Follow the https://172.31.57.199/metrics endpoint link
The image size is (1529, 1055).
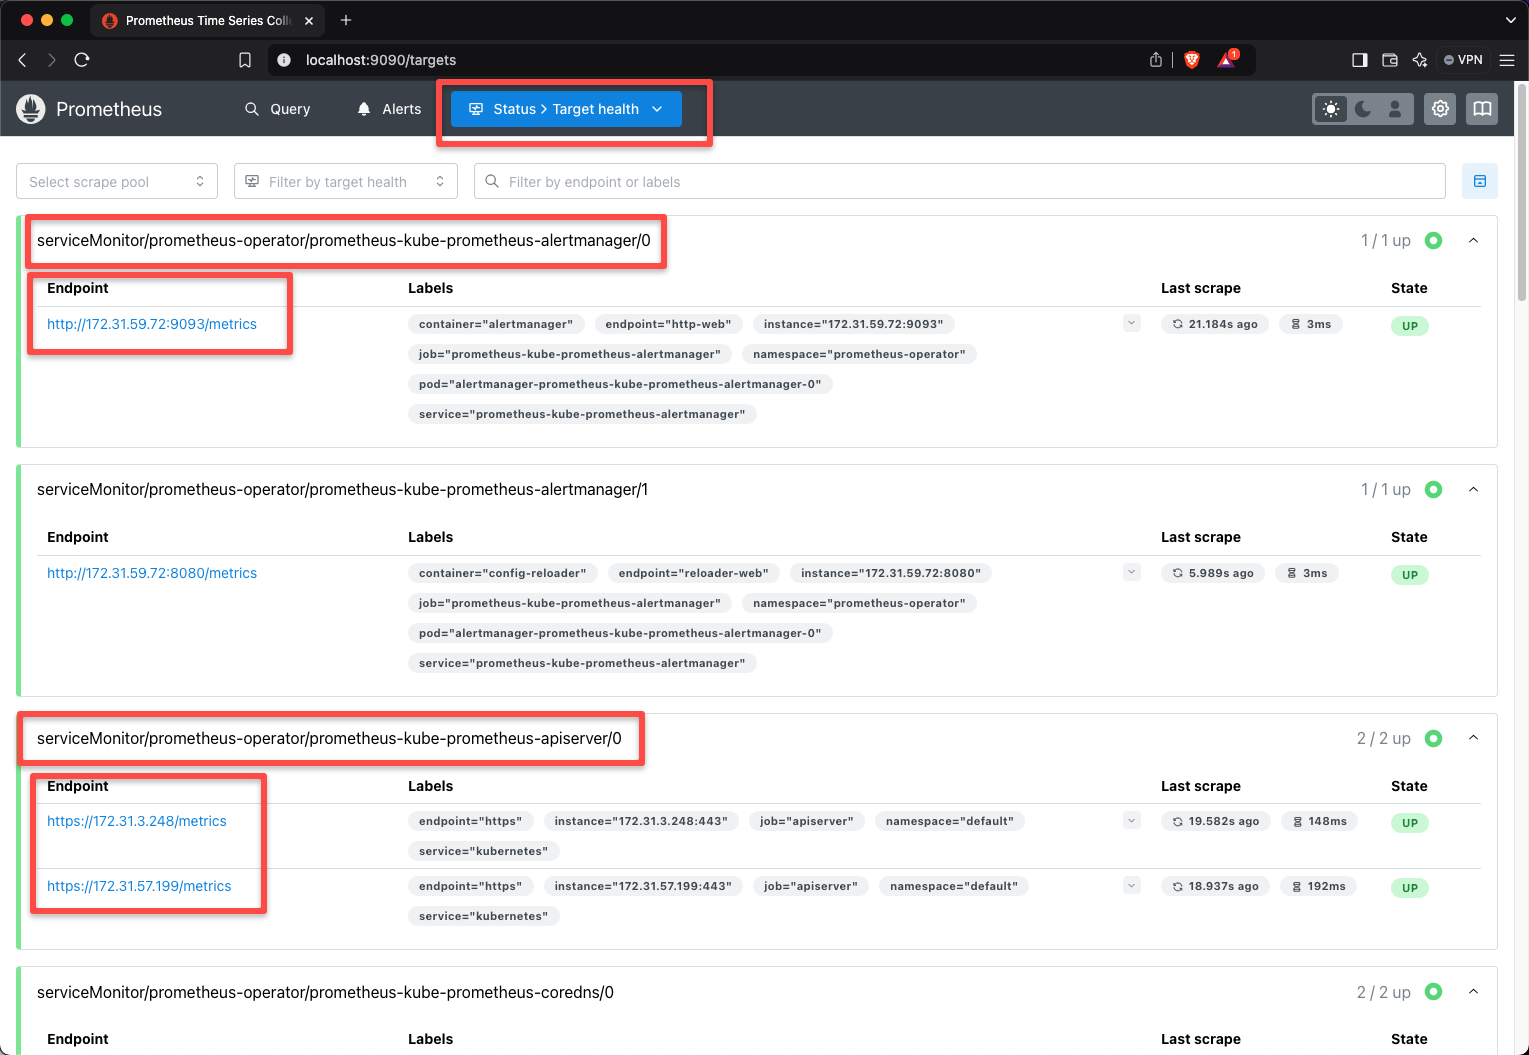pyautogui.click(x=139, y=886)
